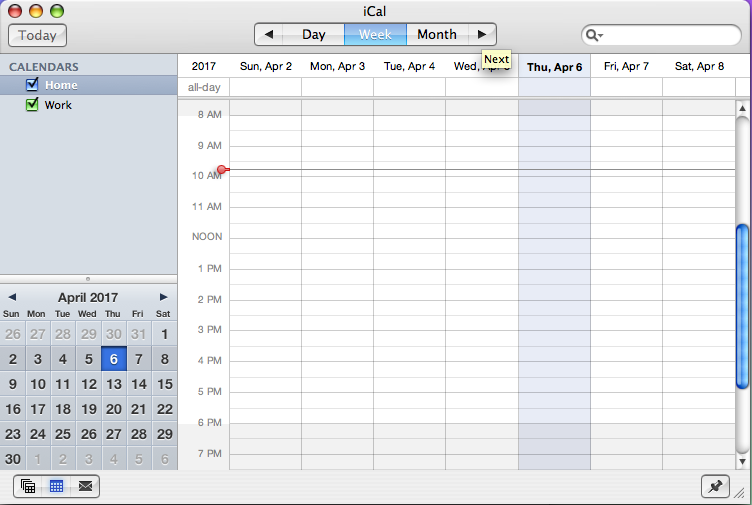Click the NOON time label
Screen dimensions: 752x505
207,236
